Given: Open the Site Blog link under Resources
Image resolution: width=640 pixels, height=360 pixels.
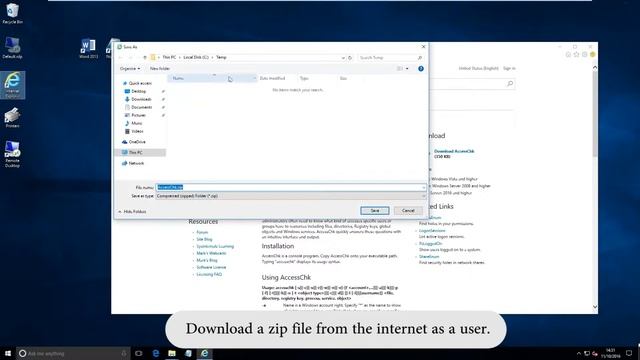Looking at the screenshot, I should tap(204, 239).
